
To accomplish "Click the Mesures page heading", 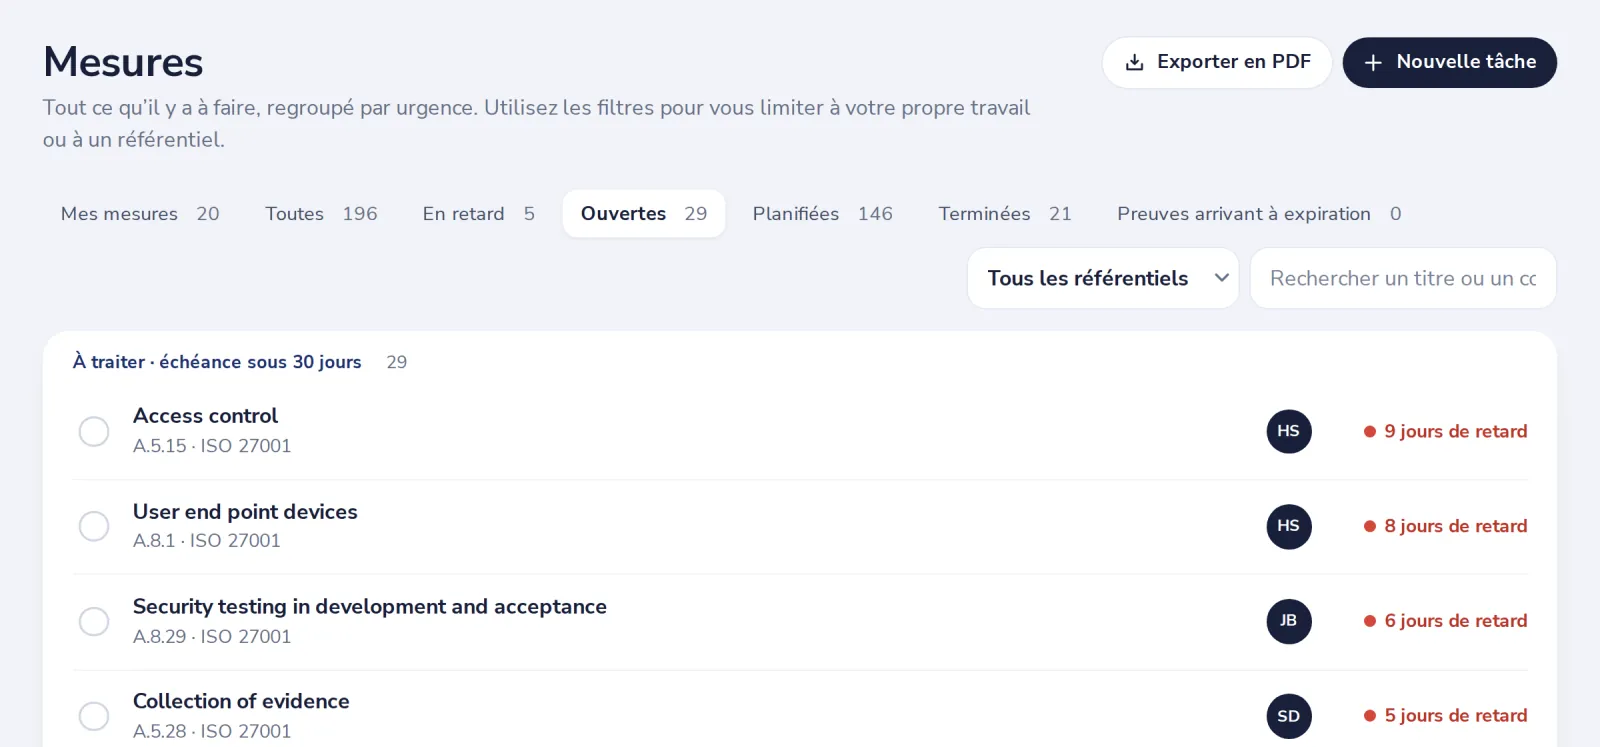I will click(x=123, y=62).
